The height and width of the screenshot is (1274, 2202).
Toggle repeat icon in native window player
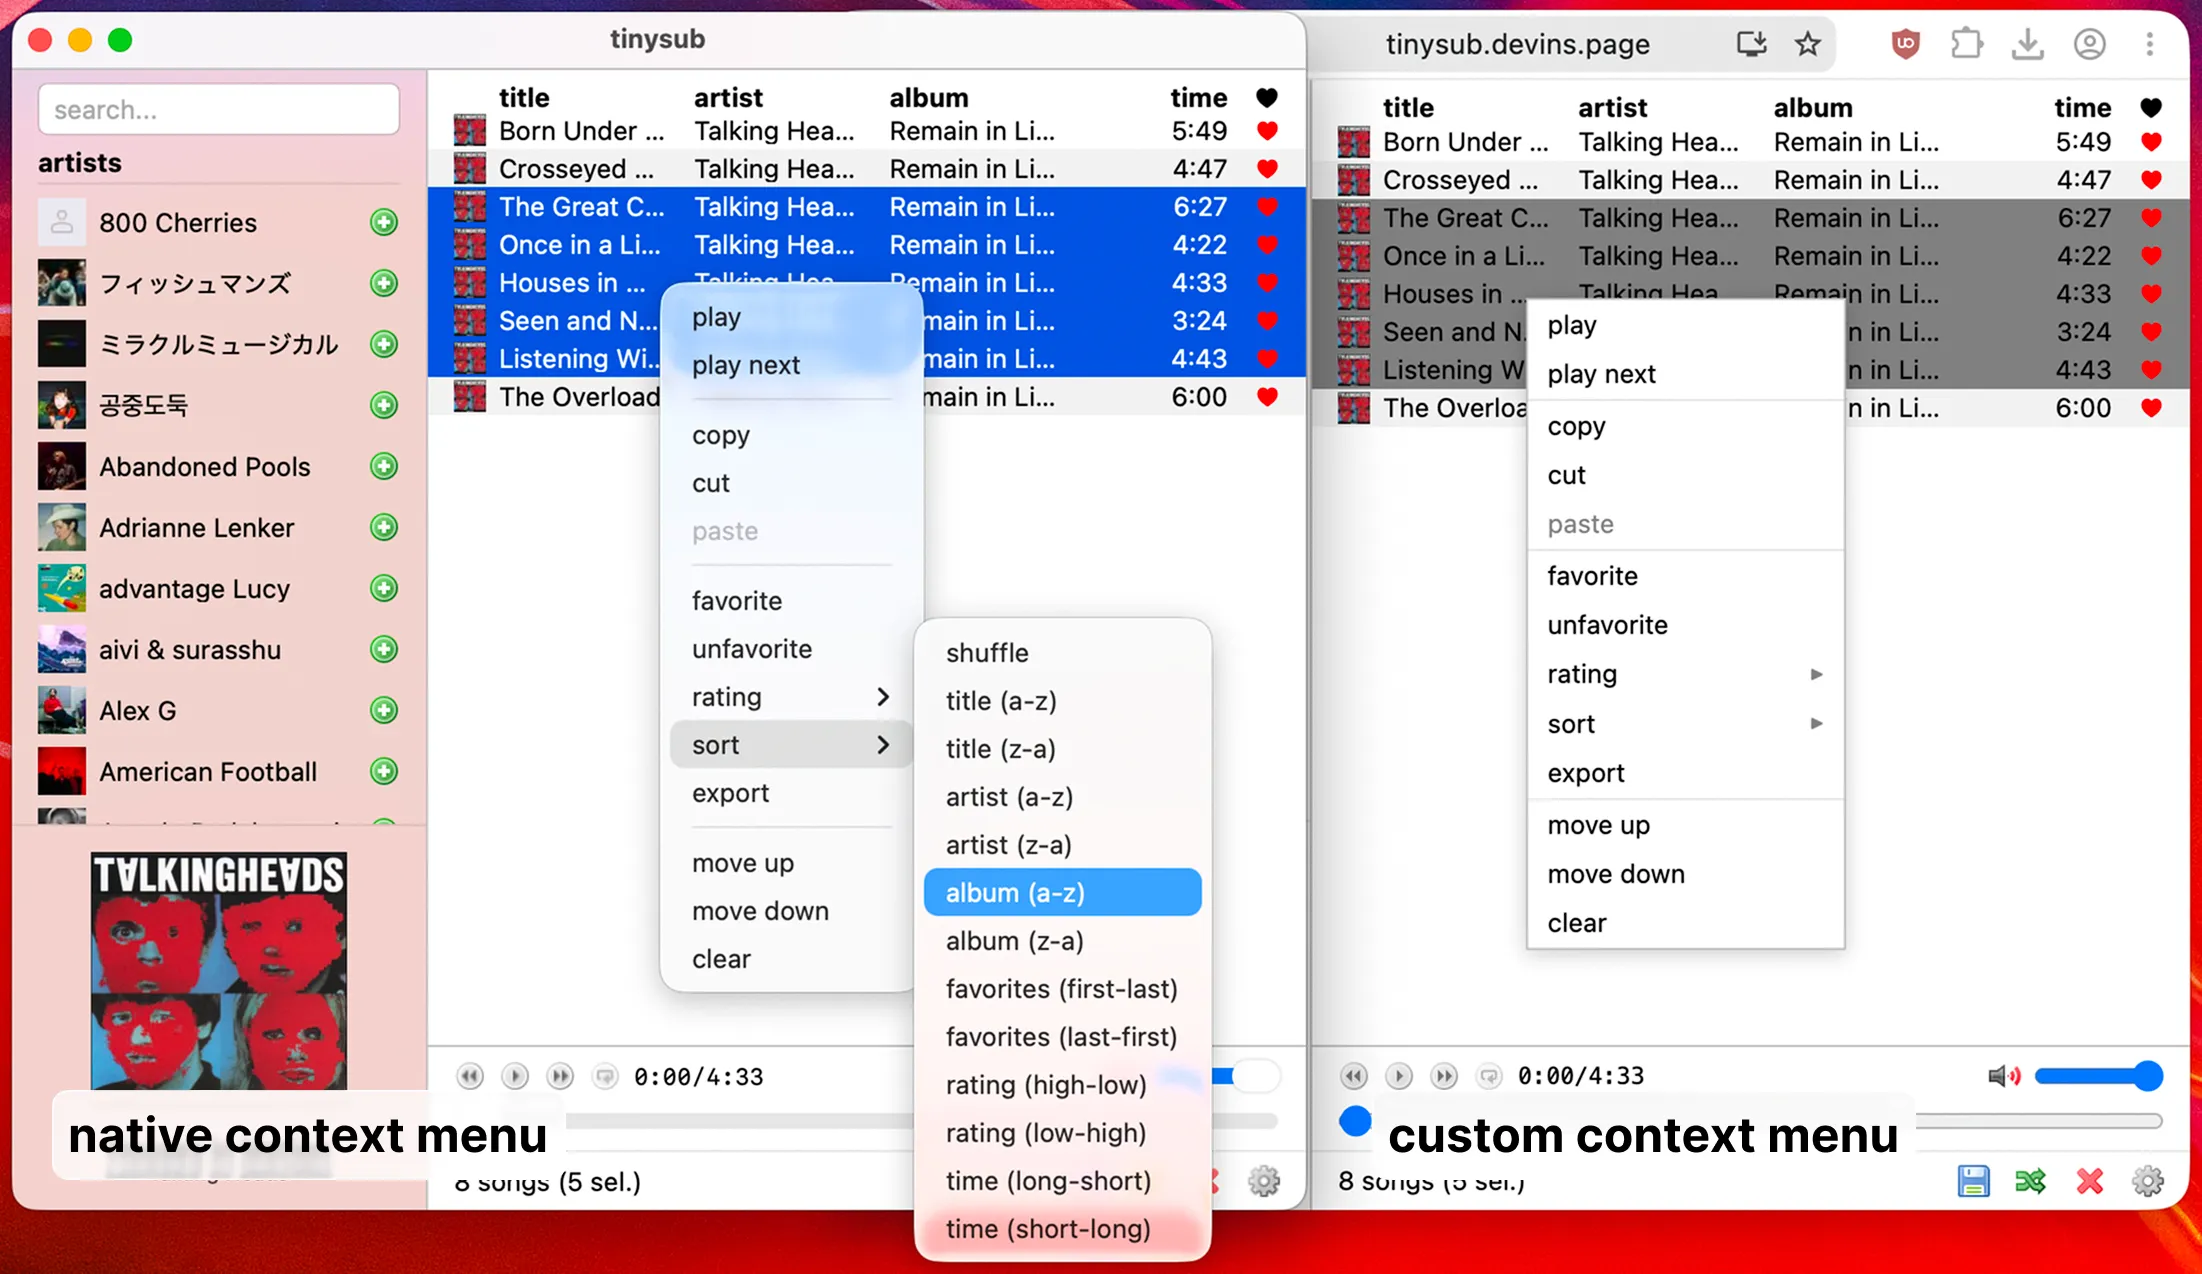tap(605, 1076)
